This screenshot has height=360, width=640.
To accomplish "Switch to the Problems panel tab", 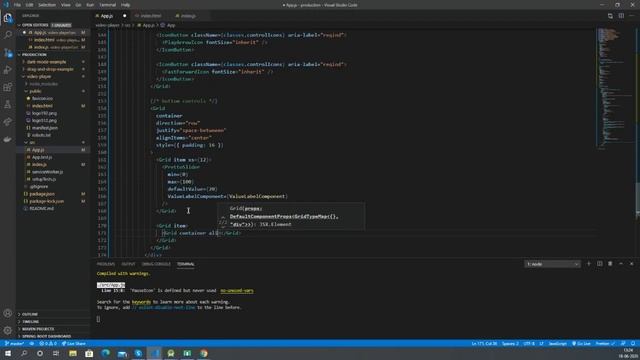I will click(106, 264).
